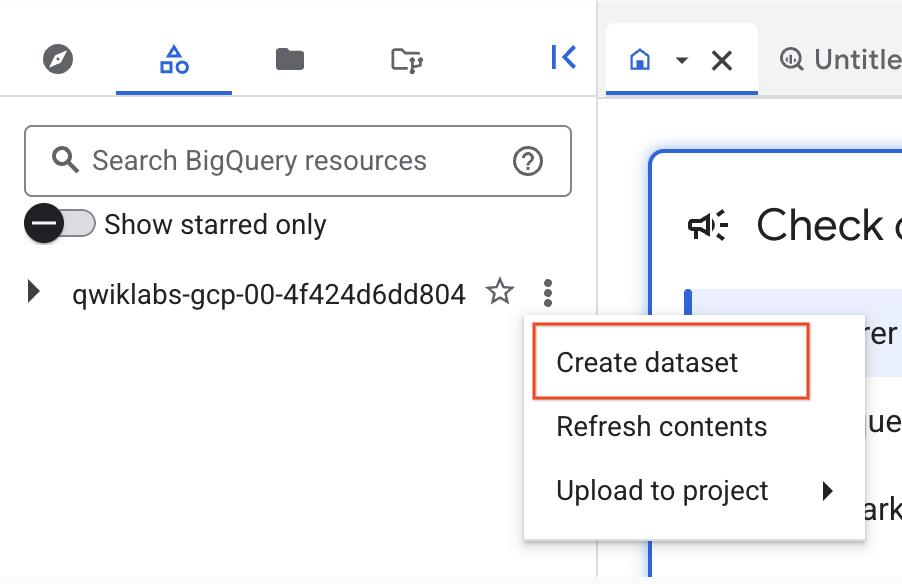Close the Home tab

pyautogui.click(x=721, y=60)
